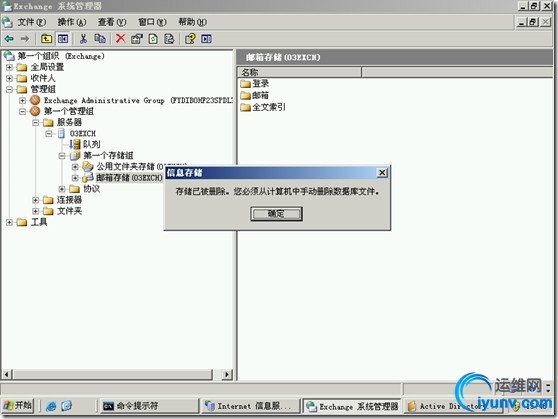Click the red Delete X toolbar icon

pyautogui.click(x=121, y=38)
